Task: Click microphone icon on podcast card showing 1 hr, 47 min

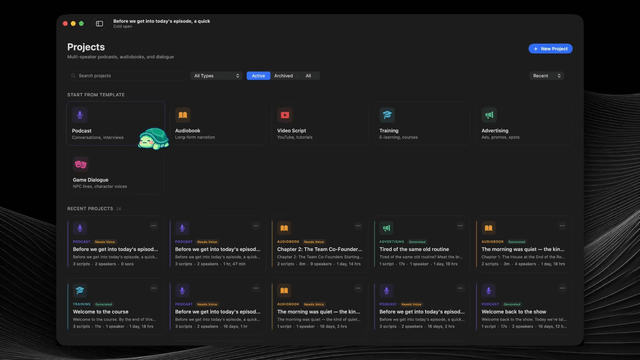Action: point(182,228)
